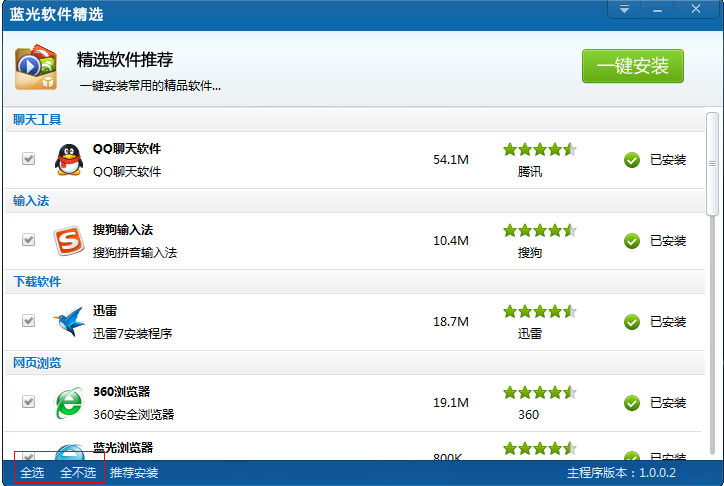
Task: Click the green installed check for 360浏览器
Action: click(x=632, y=403)
